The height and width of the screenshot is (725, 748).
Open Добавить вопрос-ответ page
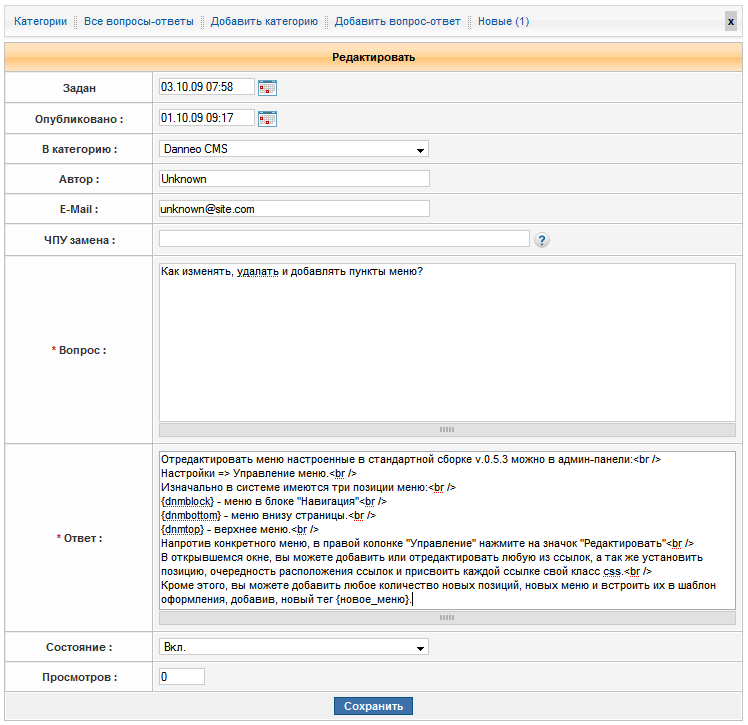397,21
